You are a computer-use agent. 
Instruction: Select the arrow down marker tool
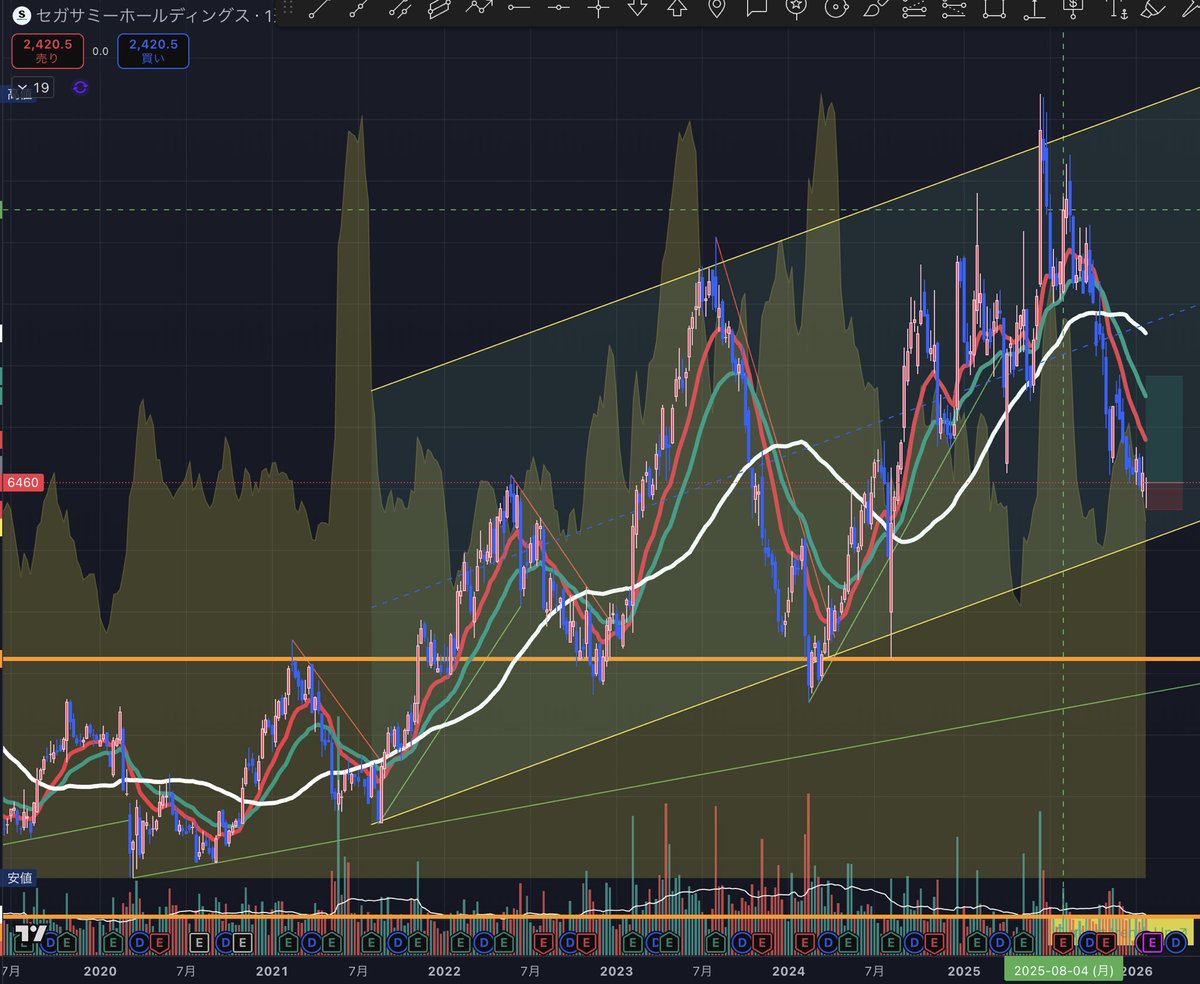[637, 9]
